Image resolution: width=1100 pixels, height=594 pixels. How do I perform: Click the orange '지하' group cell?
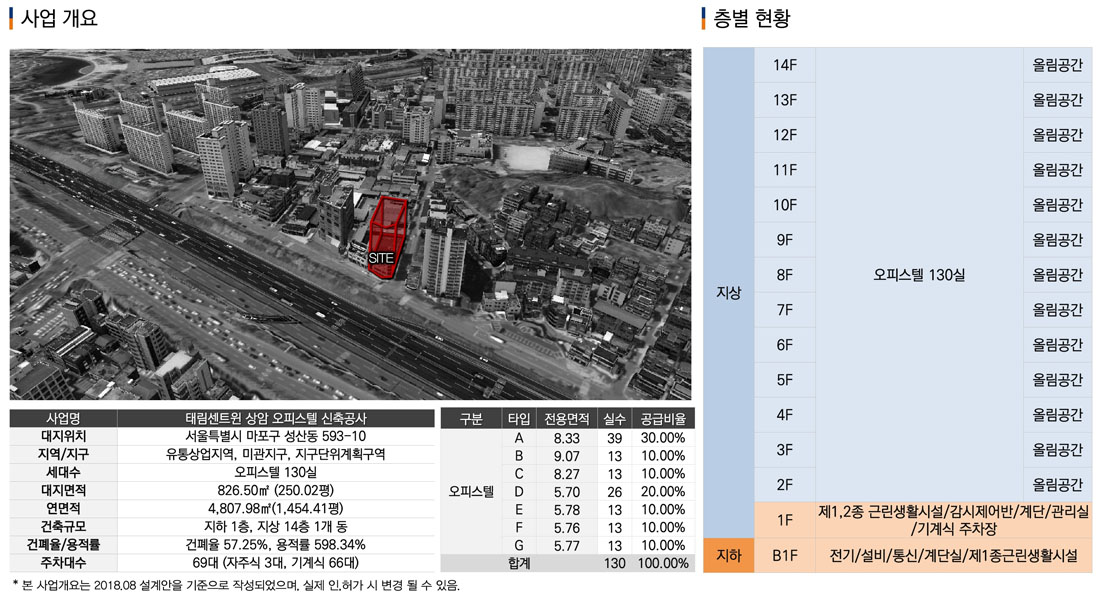pyautogui.click(x=728, y=555)
